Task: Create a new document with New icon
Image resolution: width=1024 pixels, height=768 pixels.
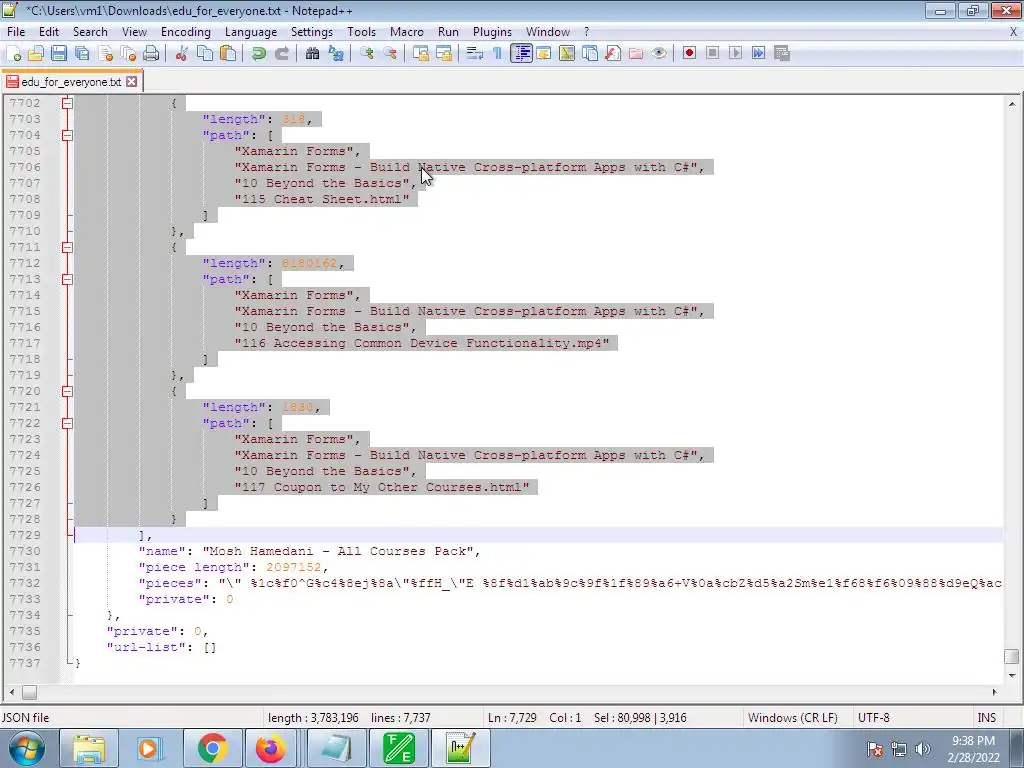Action: click(x=13, y=54)
